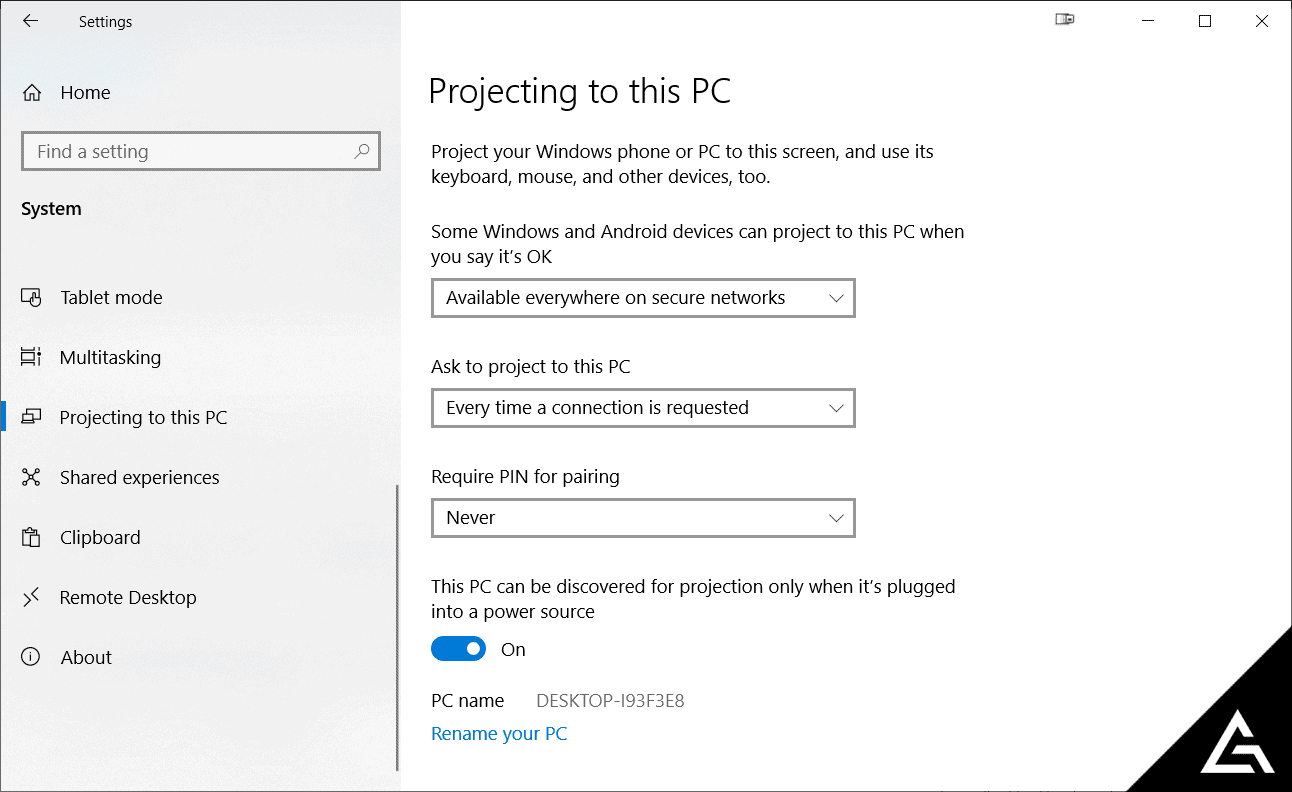The height and width of the screenshot is (792, 1292).
Task: Click the Remote Desktop icon
Action: point(31,598)
